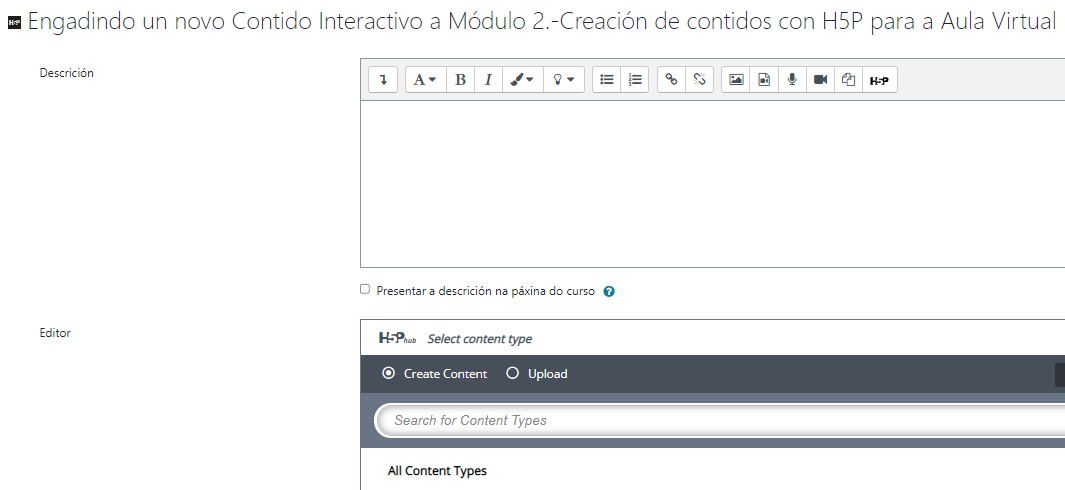Record video with the camera icon
Image resolution: width=1065 pixels, height=490 pixels.
coord(820,80)
